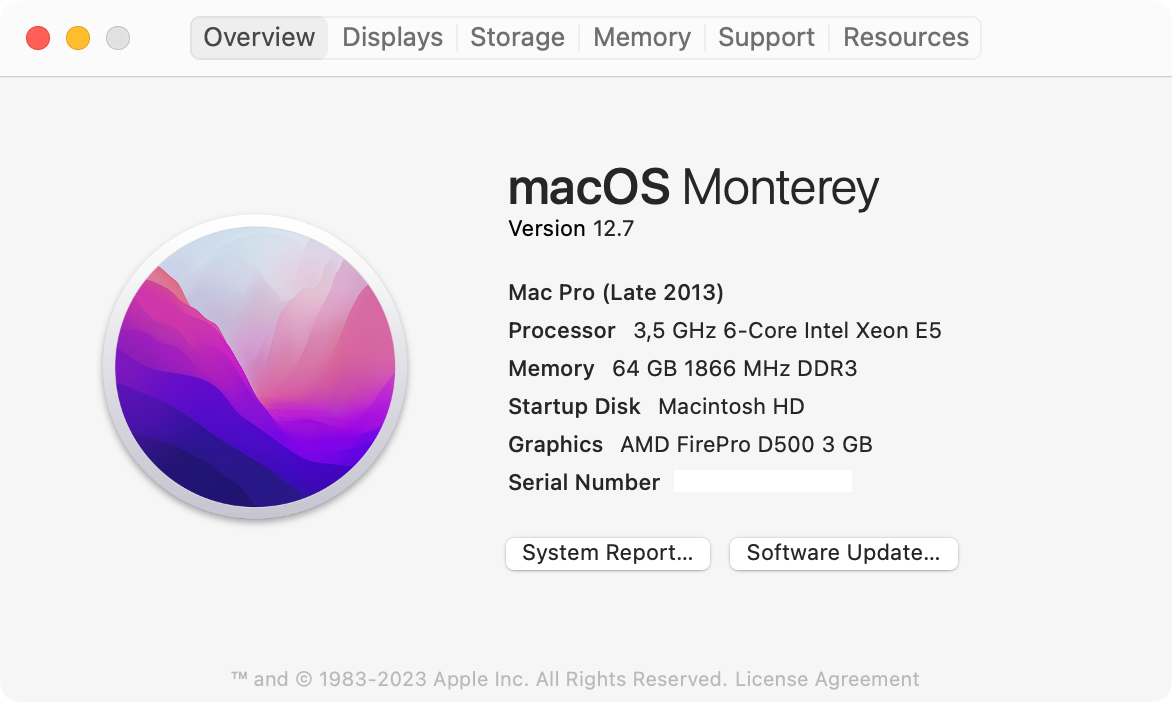Launch Software Update
Image resolution: width=1172 pixels, height=702 pixels.
843,553
